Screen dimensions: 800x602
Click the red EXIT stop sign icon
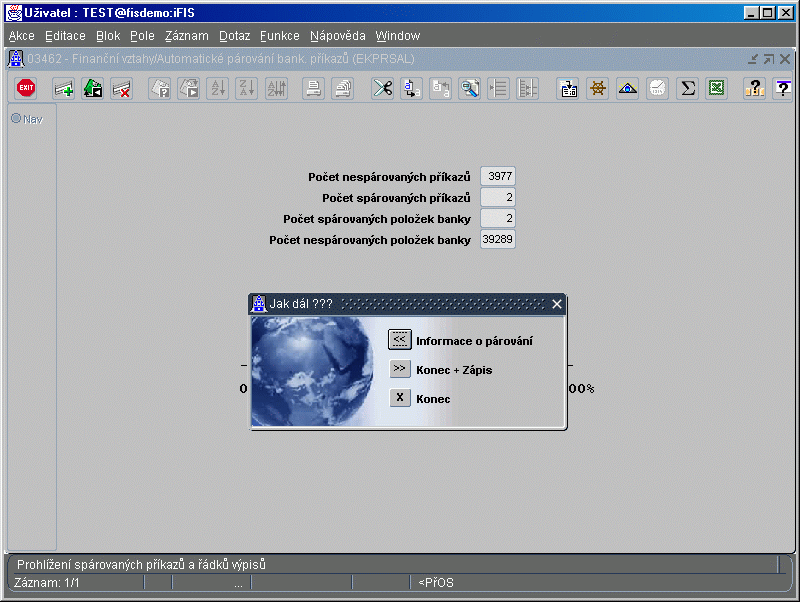(26, 88)
